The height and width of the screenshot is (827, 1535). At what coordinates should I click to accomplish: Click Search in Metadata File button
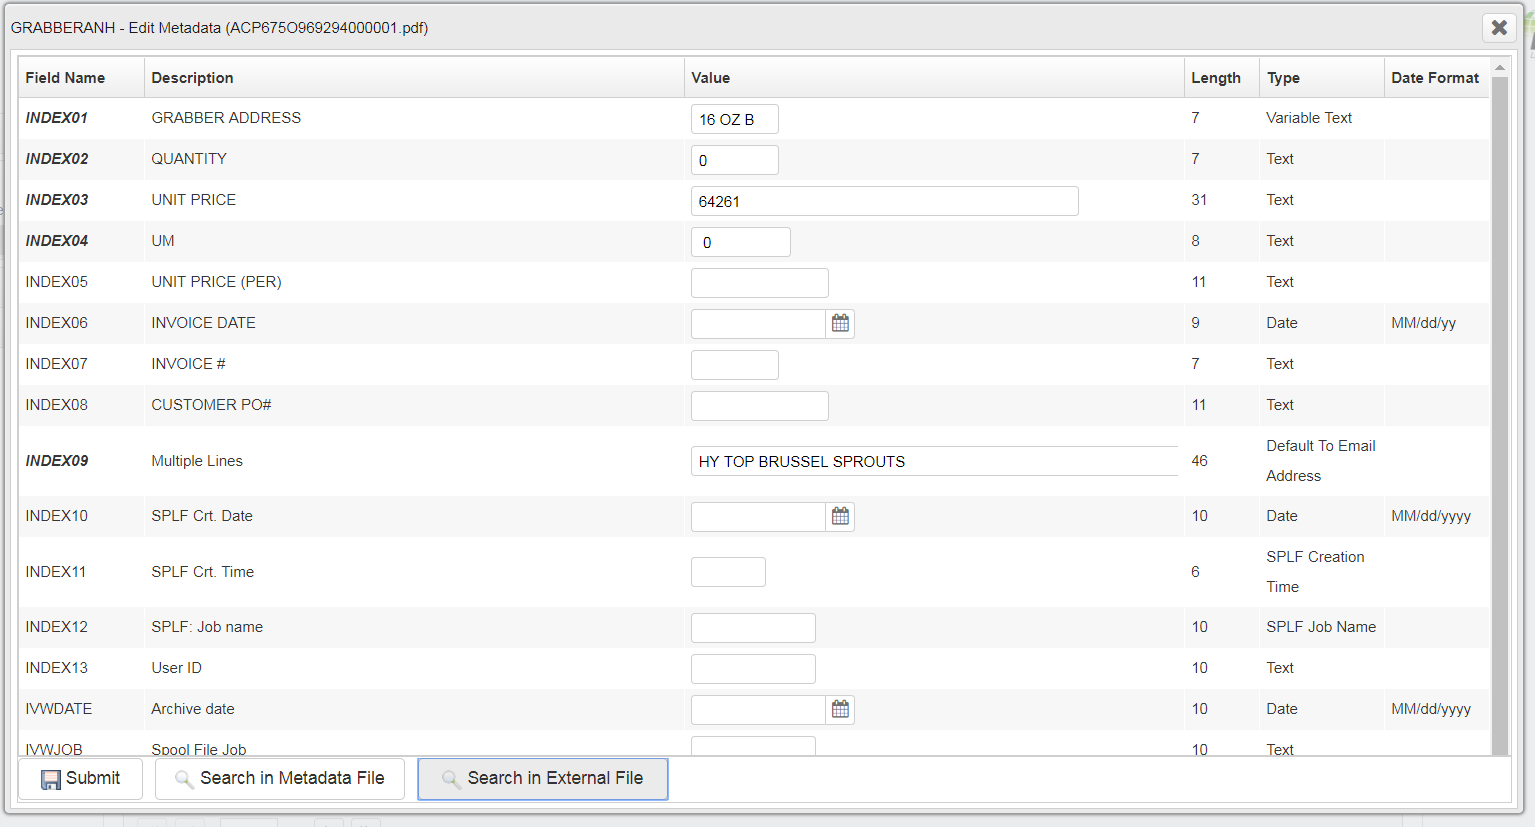pyautogui.click(x=279, y=779)
